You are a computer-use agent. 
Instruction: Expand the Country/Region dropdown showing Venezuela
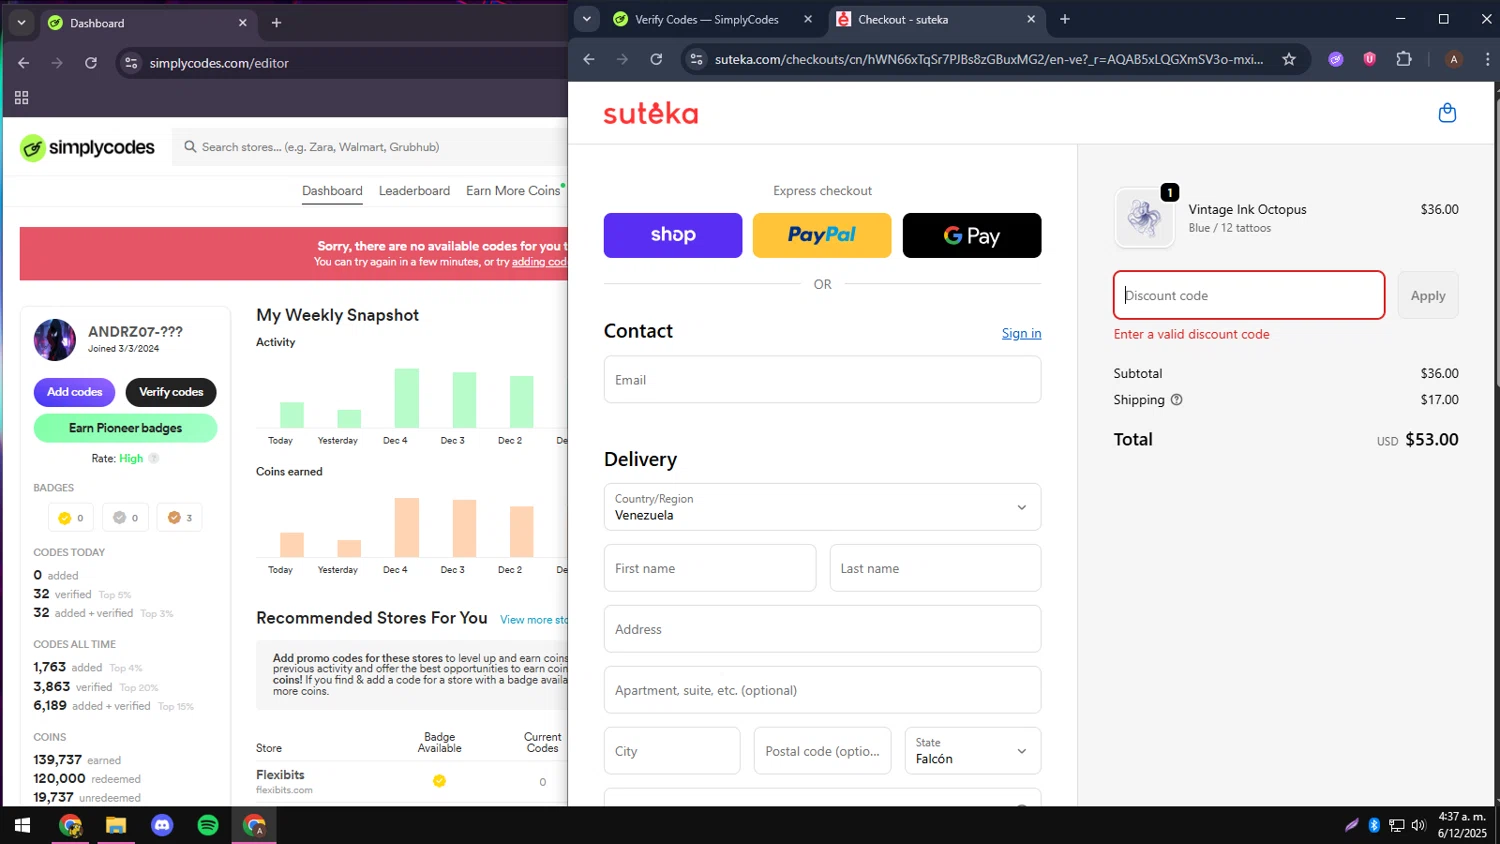822,507
